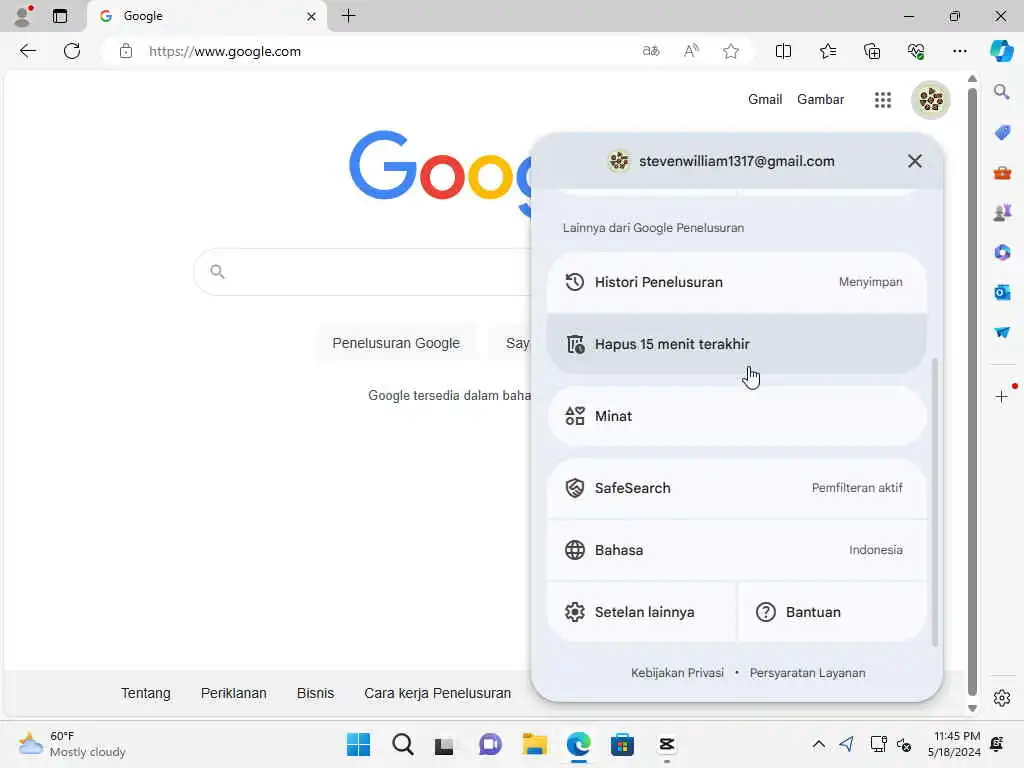Open sidebar Shopping tag icon

1002,133
